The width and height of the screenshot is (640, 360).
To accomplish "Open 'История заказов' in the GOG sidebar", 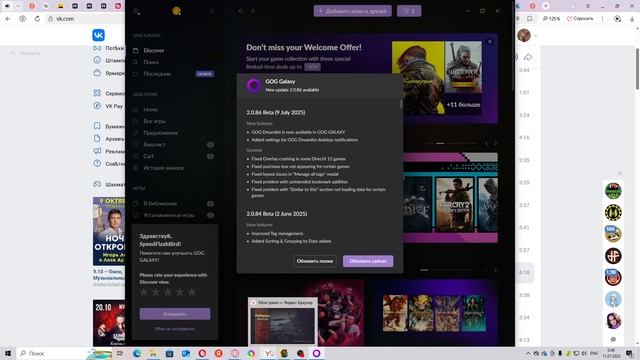I will tap(163, 168).
